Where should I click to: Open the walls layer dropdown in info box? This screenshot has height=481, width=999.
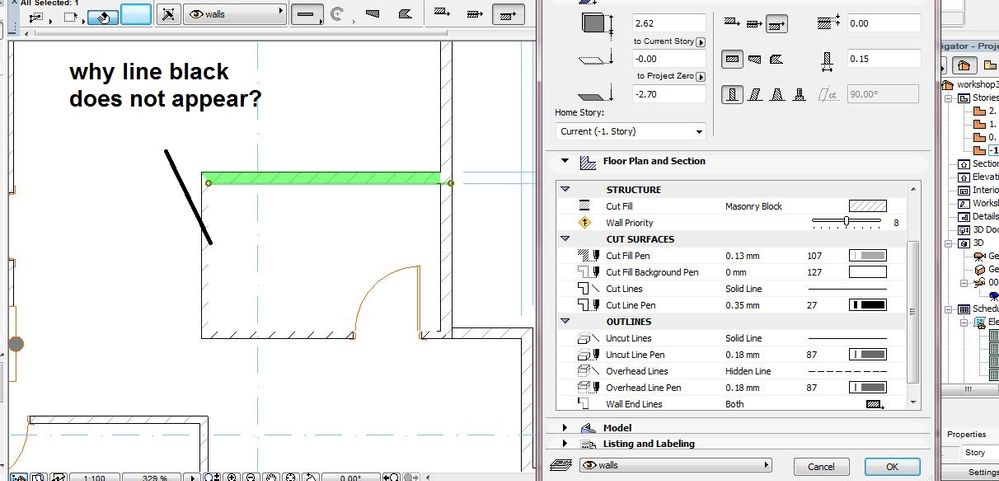click(x=234, y=13)
